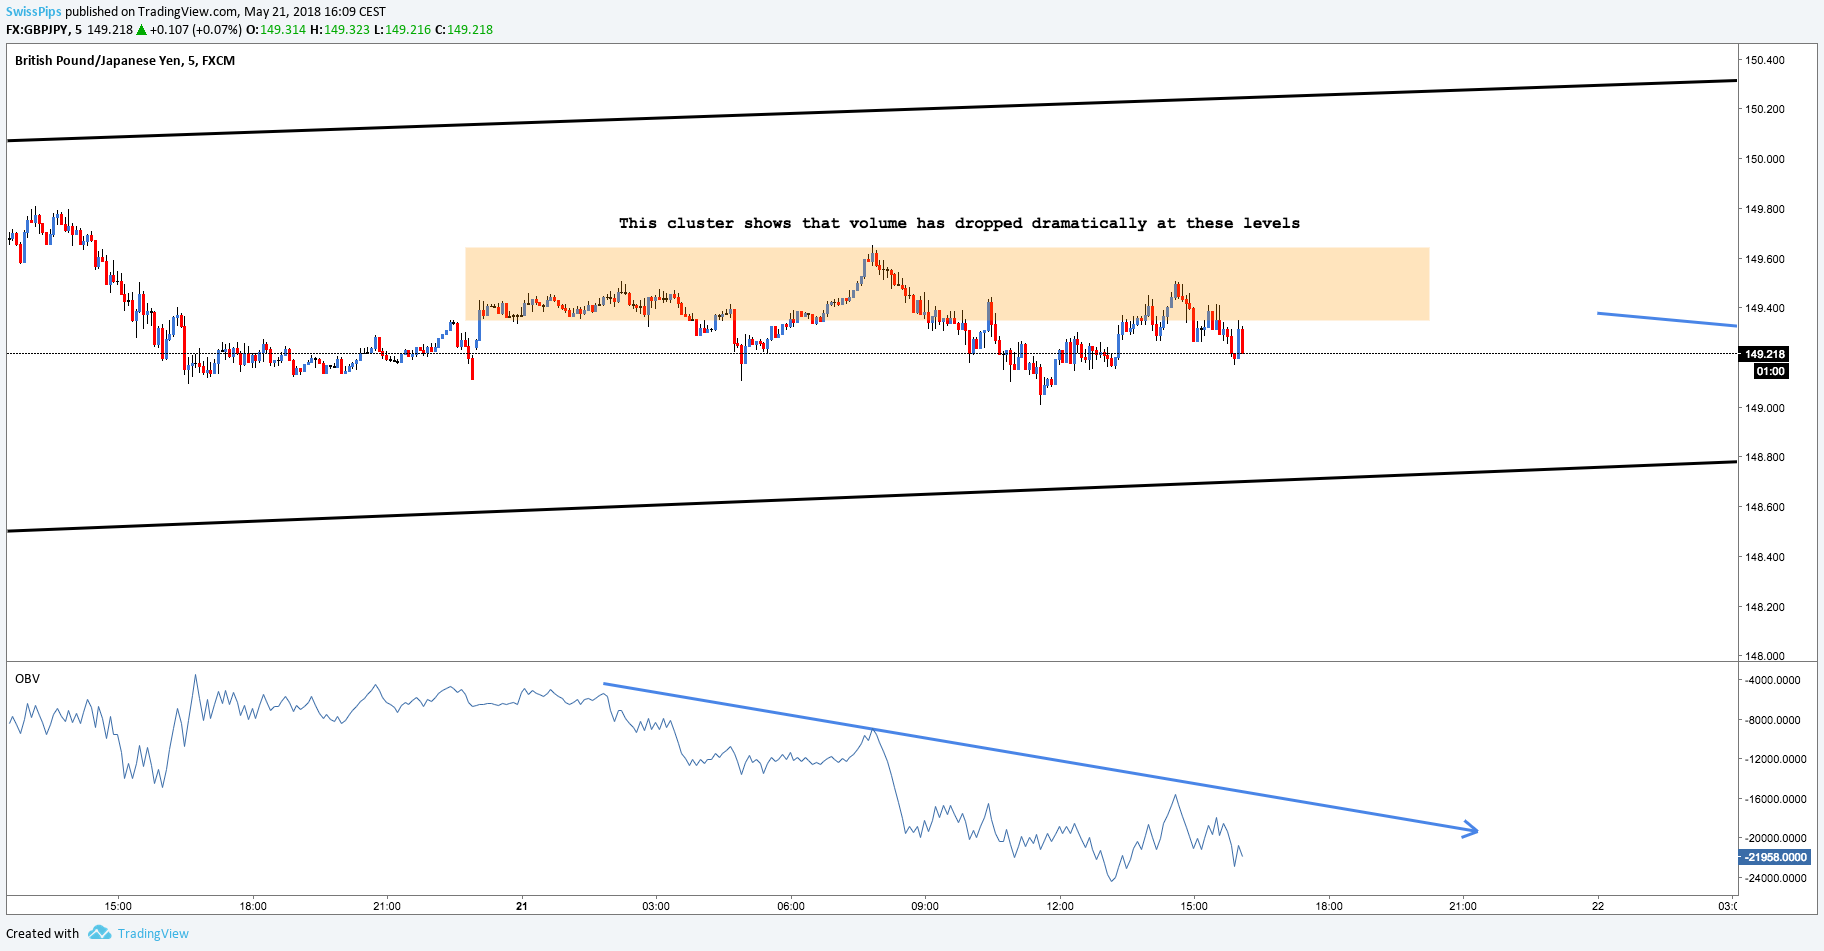
Task: Click the 15:00 time label at left
Action: 118,906
